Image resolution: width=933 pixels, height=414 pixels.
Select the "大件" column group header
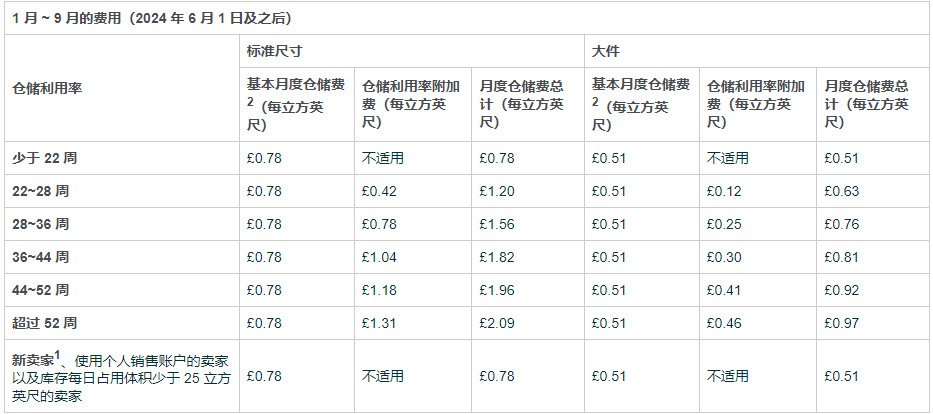604,50
